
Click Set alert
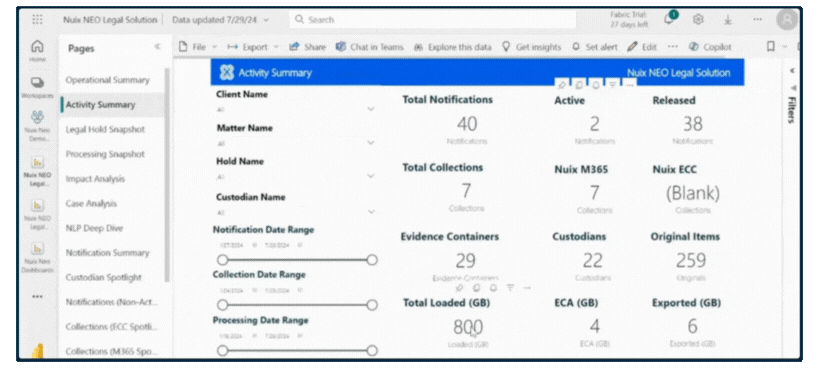pyautogui.click(x=594, y=47)
